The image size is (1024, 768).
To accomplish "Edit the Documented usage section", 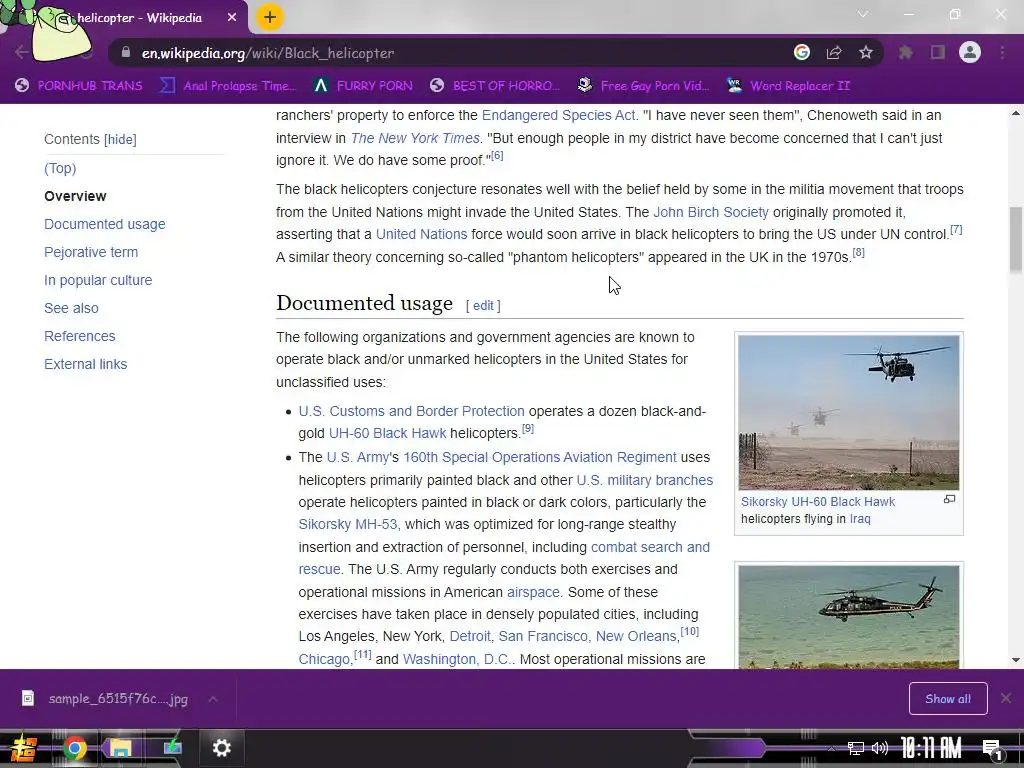I will click(x=483, y=306).
